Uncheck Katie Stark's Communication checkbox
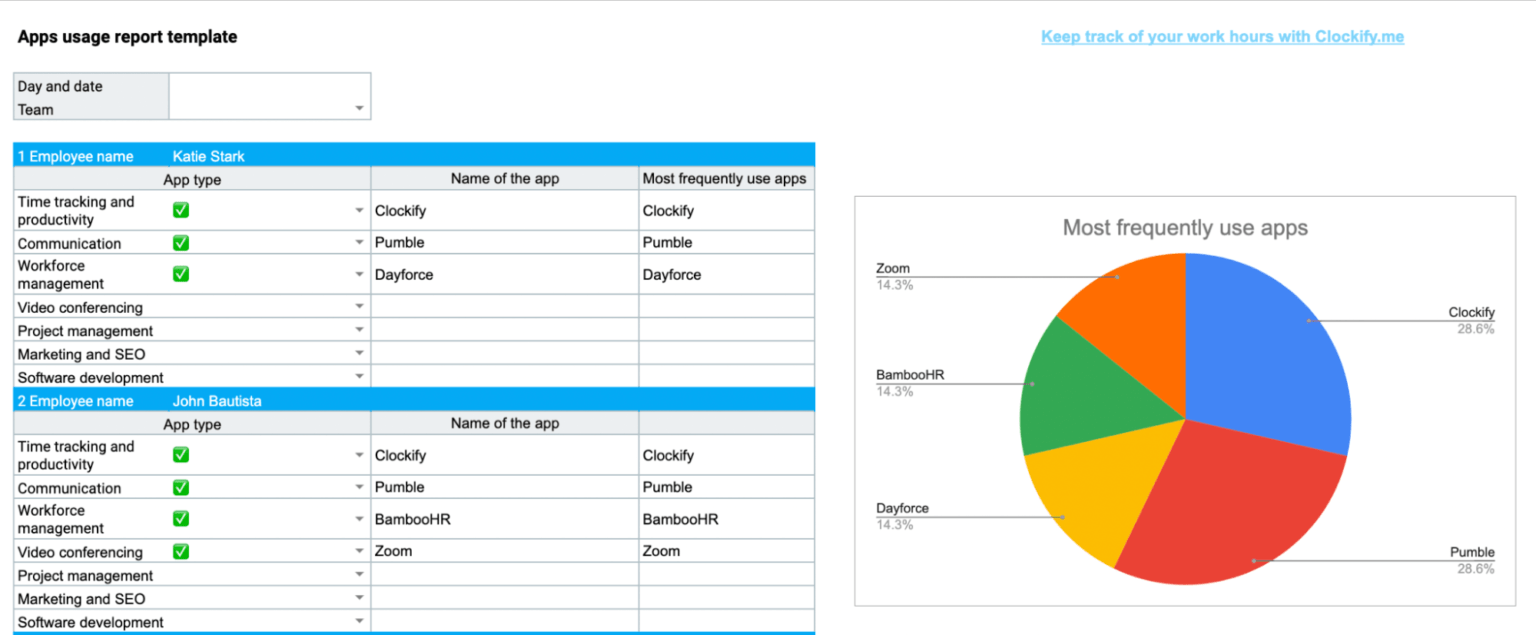The width and height of the screenshot is (1536, 635). (181, 243)
